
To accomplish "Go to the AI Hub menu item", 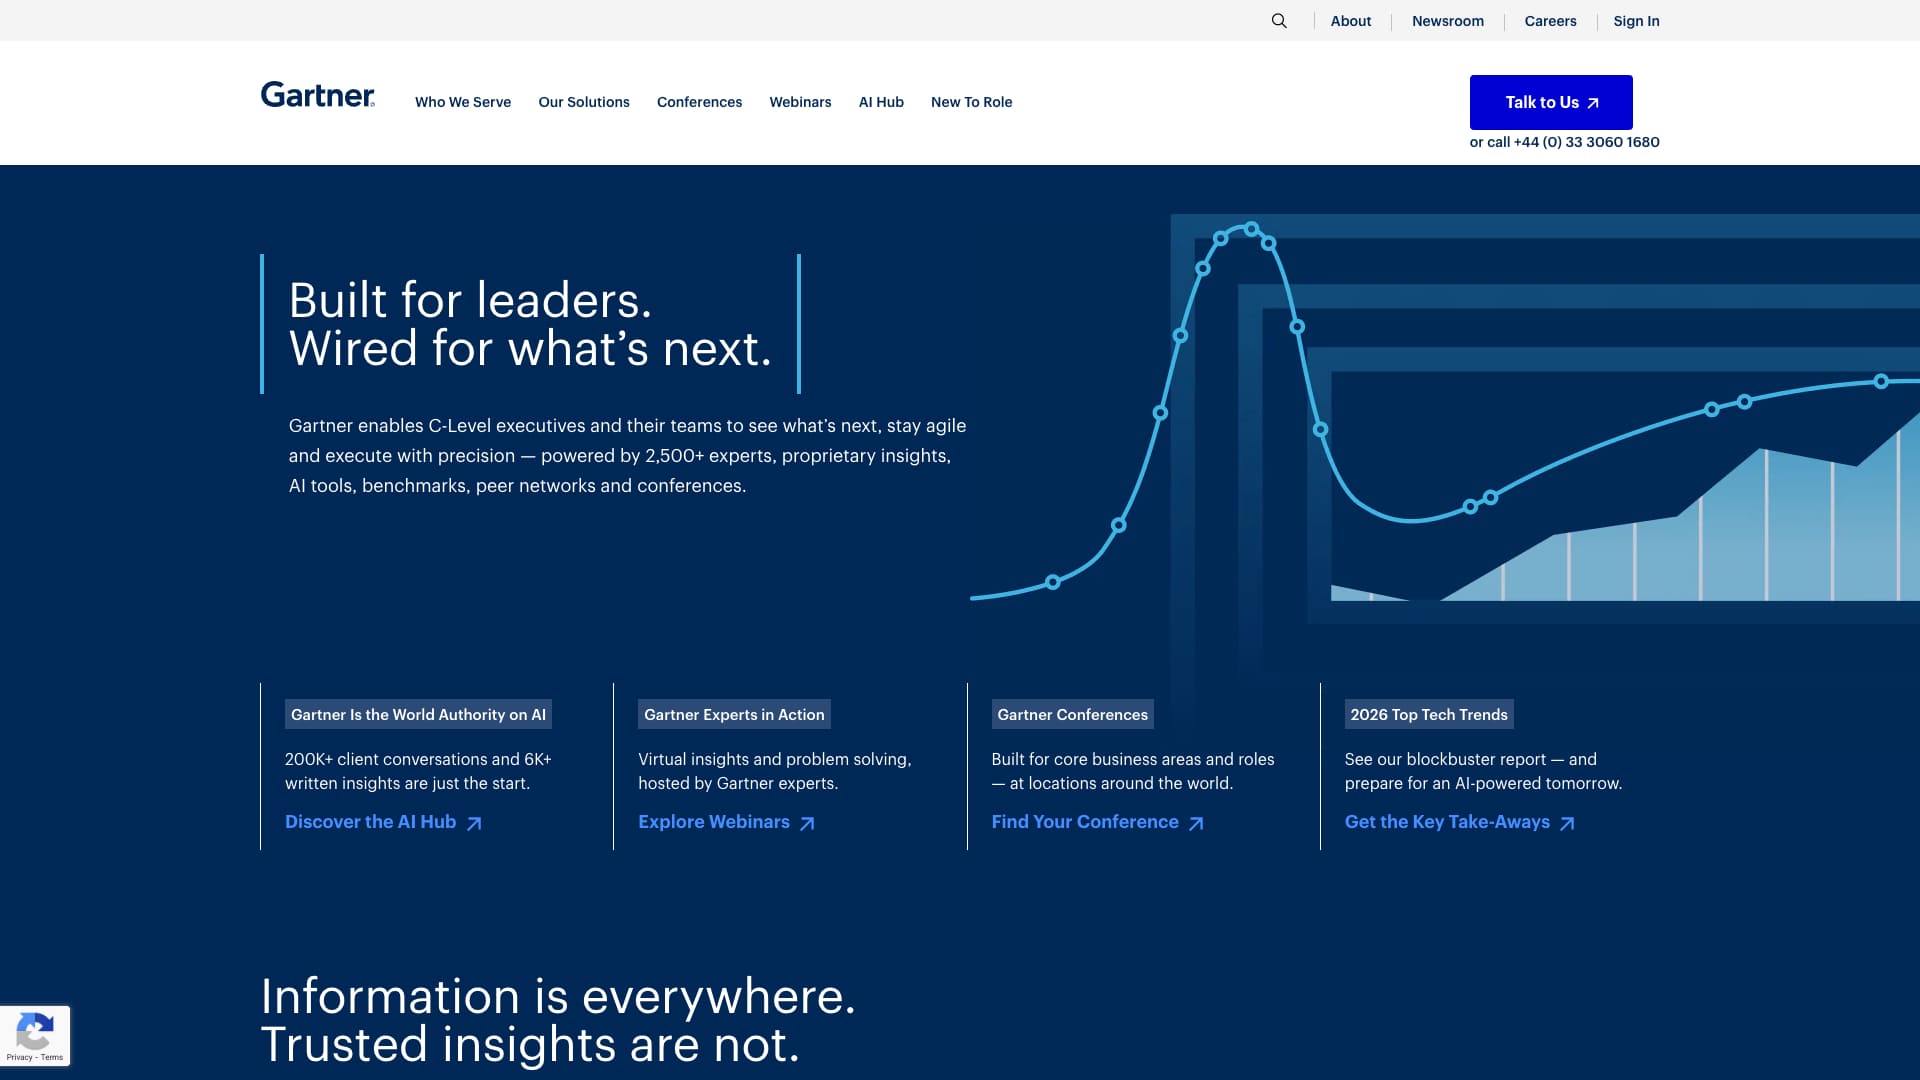I will (881, 102).
